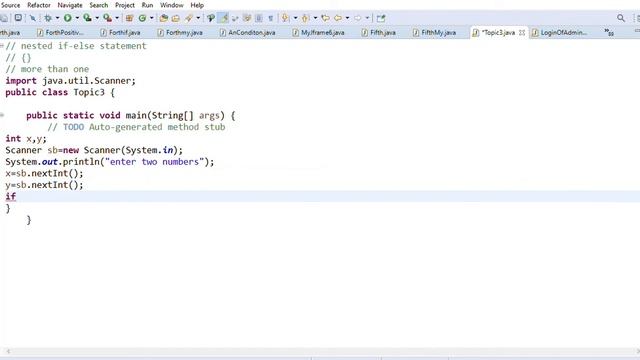Open the Navigate menu

[x=70, y=5]
